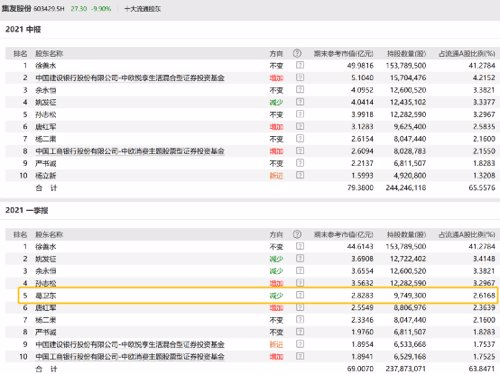The width and height of the screenshot is (500, 374).
Task: Click 减少 direction in 中报 rank 4
Action: click(x=276, y=102)
